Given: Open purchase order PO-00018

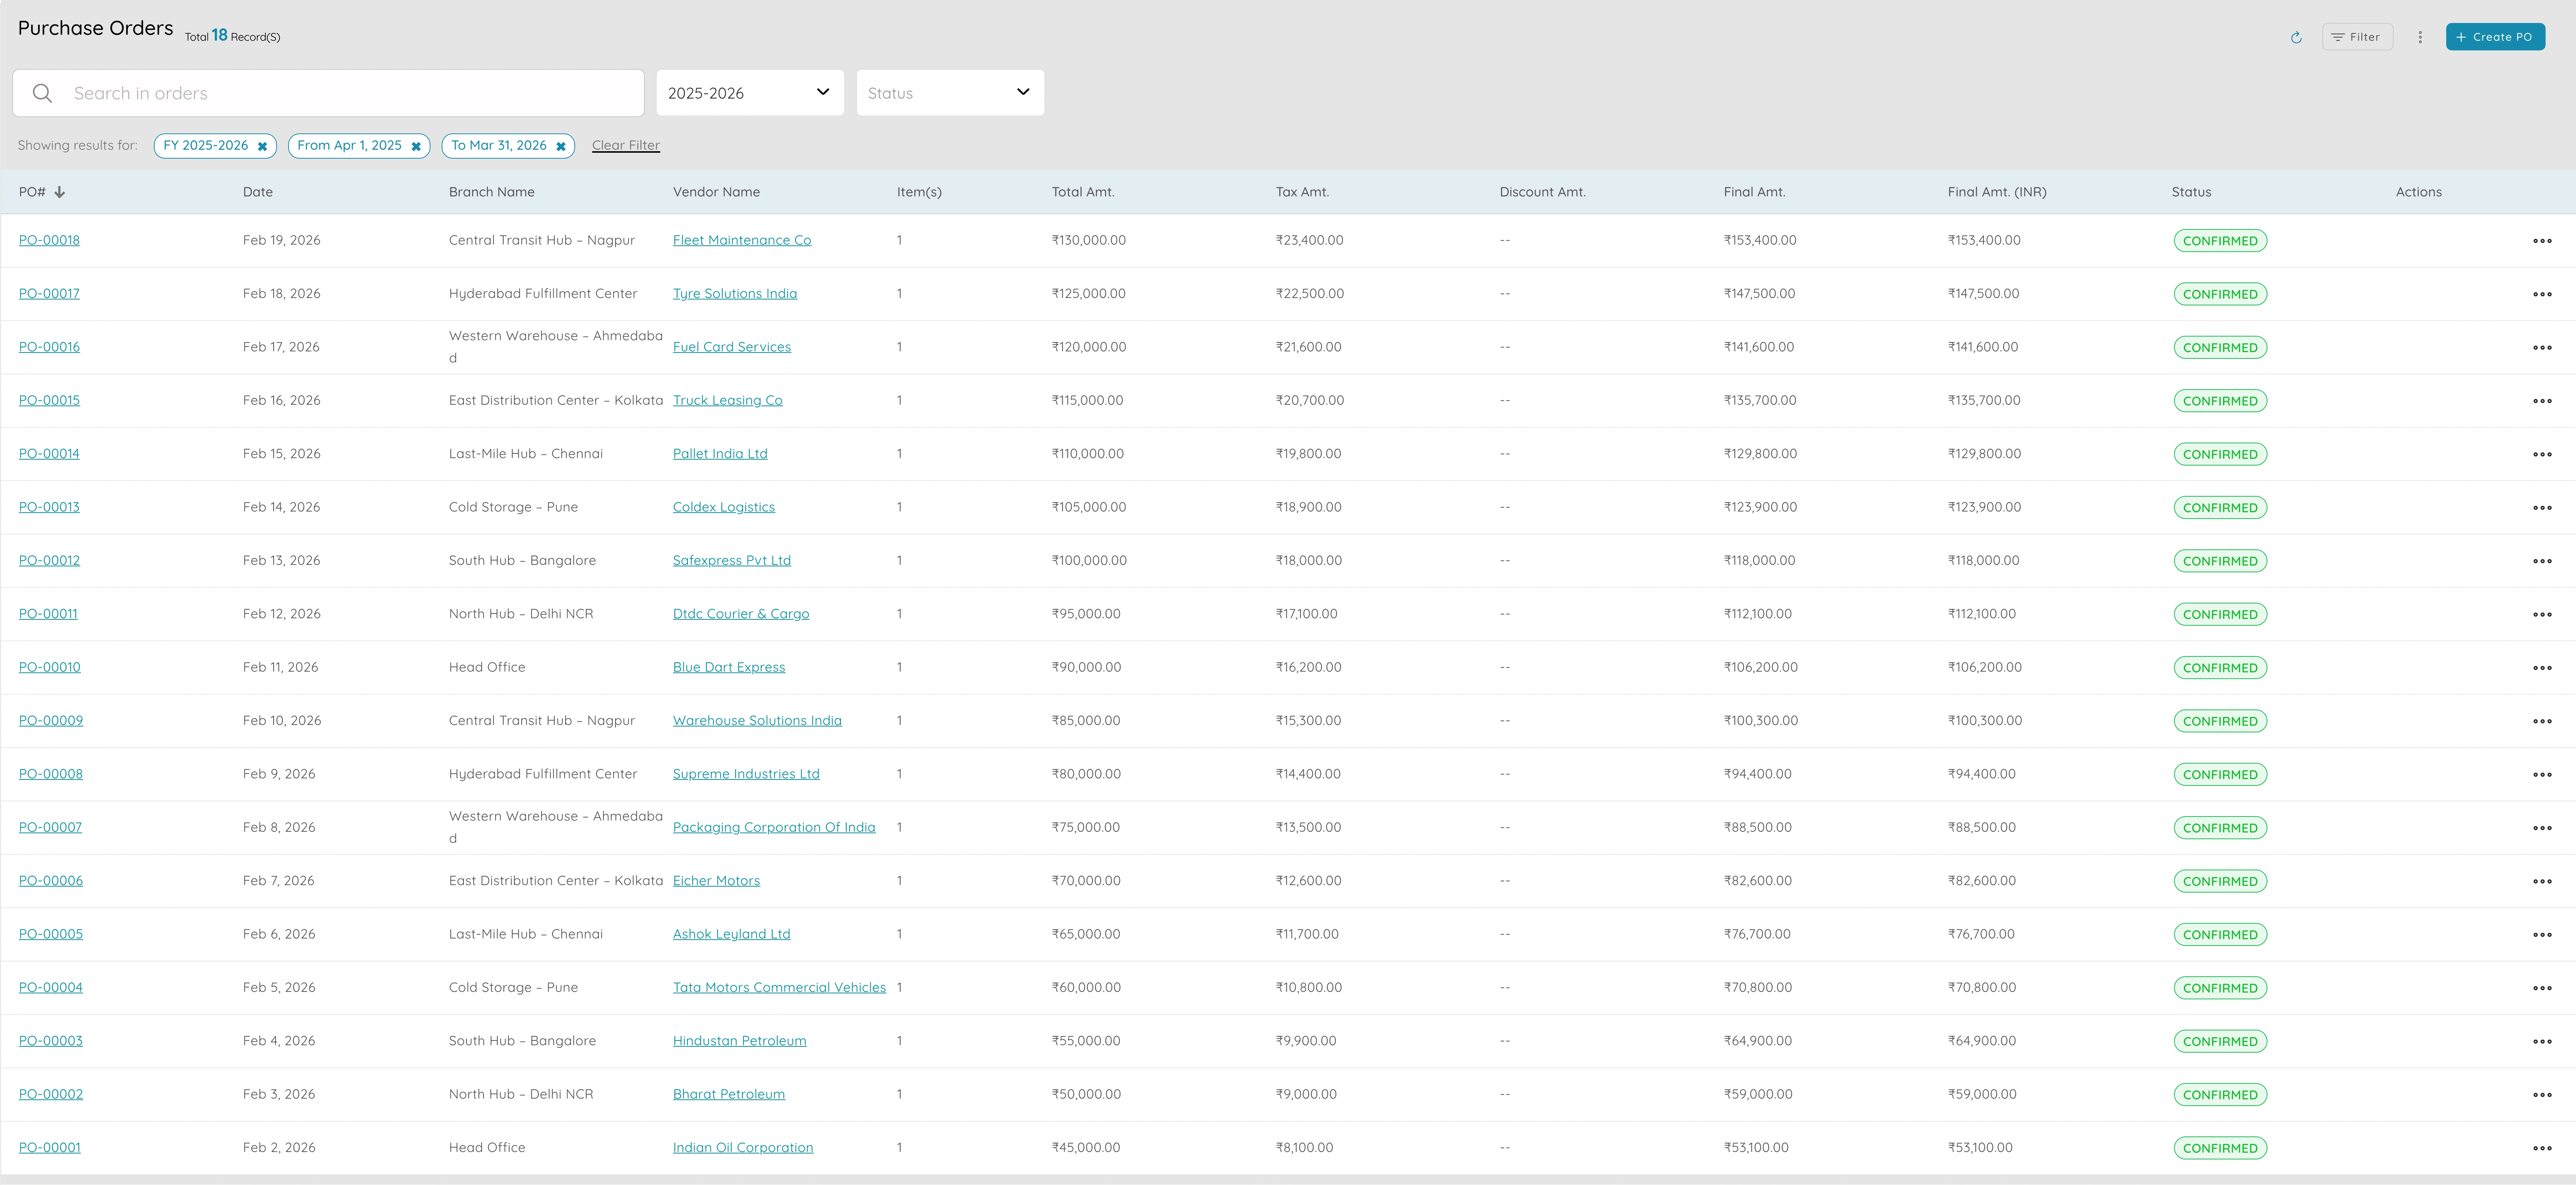Looking at the screenshot, I should (x=50, y=240).
